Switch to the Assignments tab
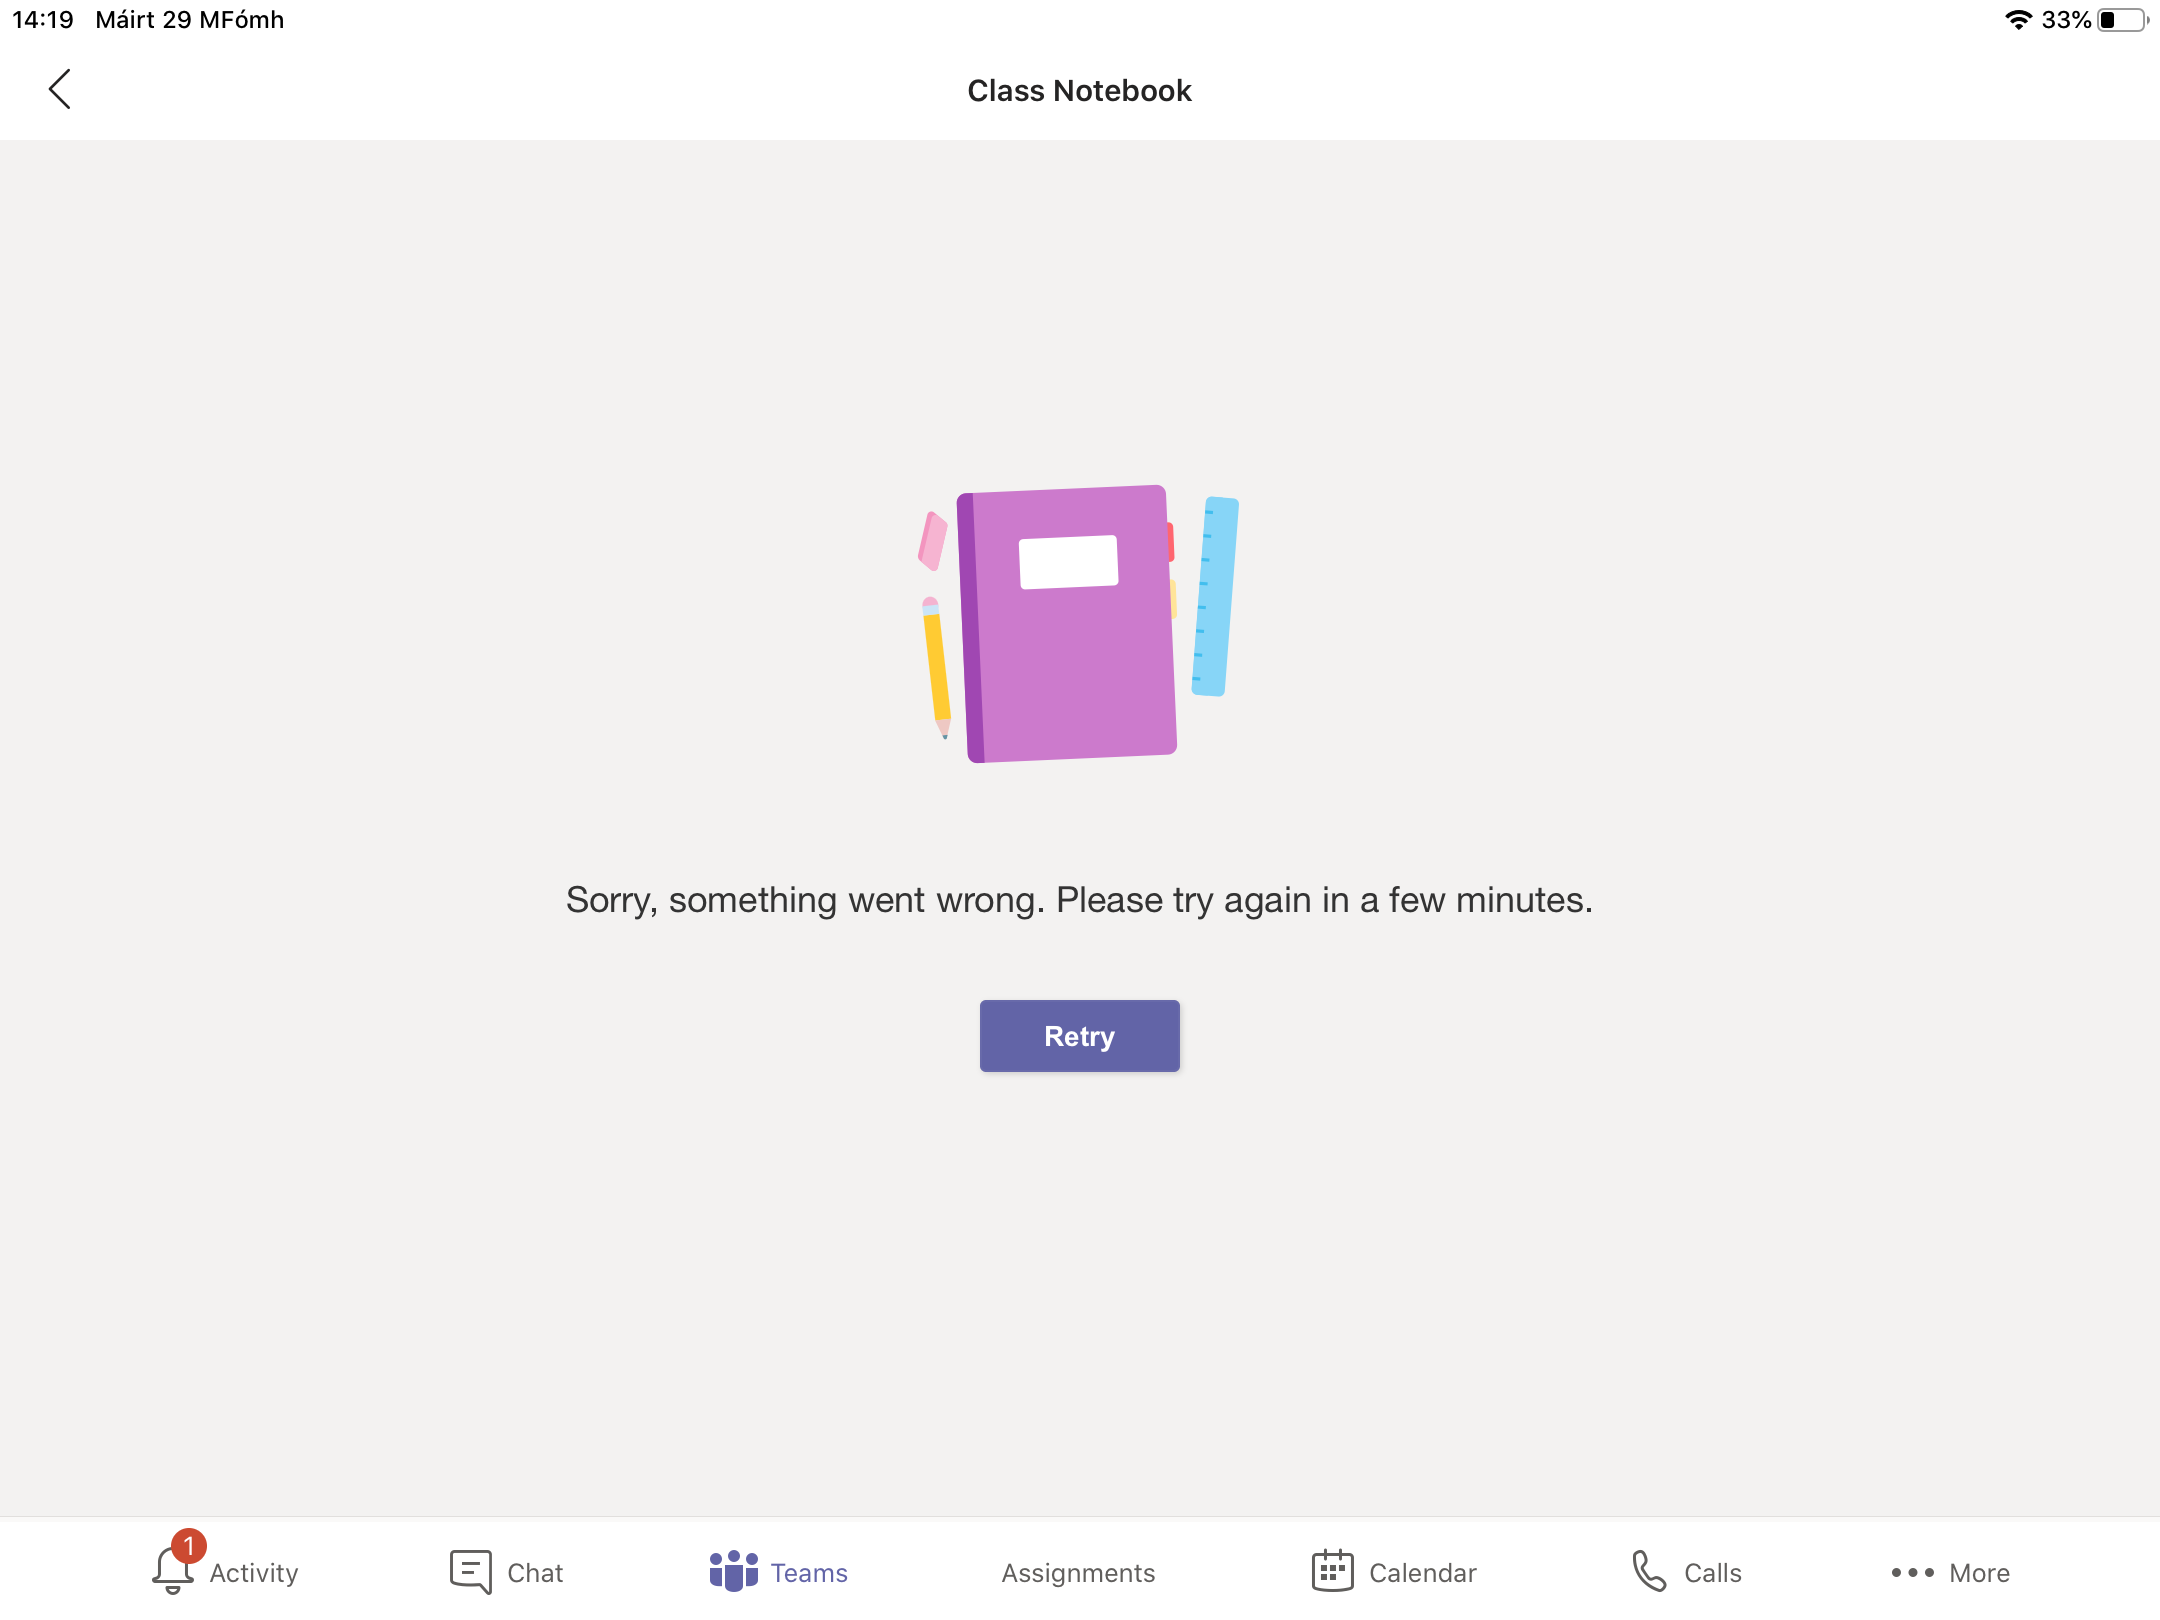Screen dimensions: 2160x1620 tap(1078, 1573)
